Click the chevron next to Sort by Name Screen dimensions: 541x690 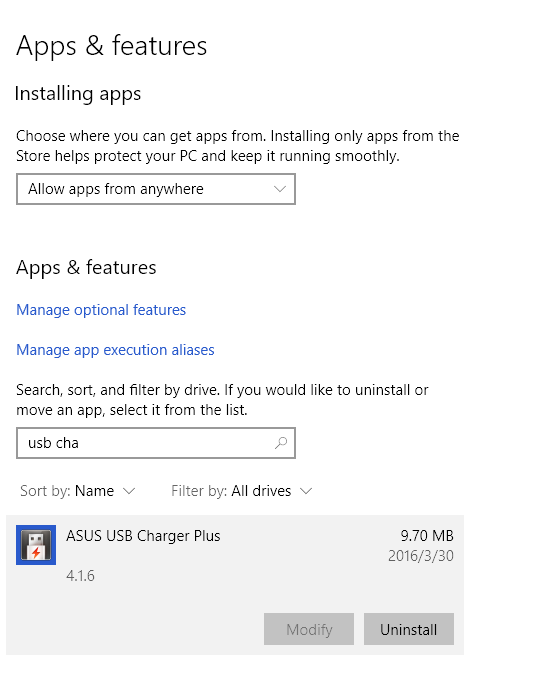129,491
